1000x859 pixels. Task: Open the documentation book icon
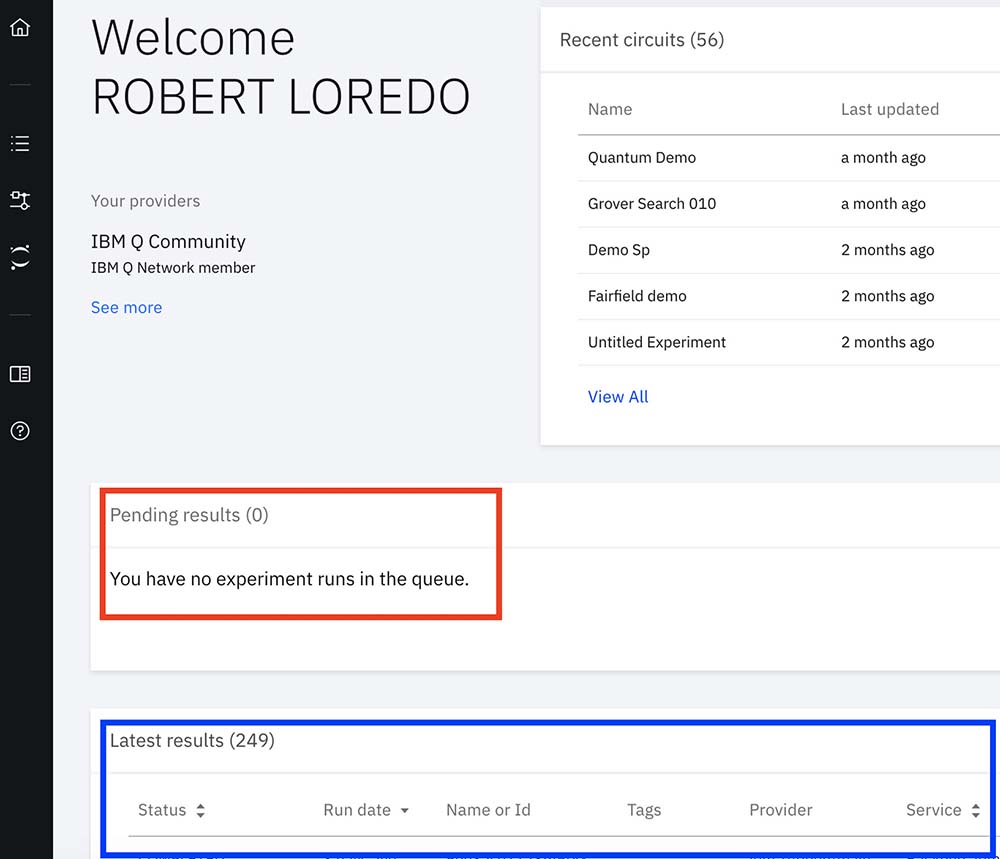coord(20,374)
